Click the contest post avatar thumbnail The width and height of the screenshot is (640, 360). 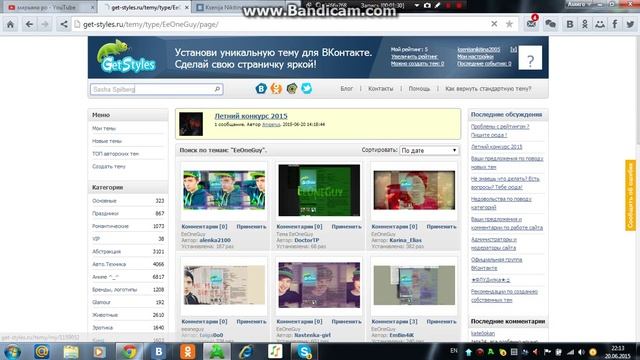point(191,124)
